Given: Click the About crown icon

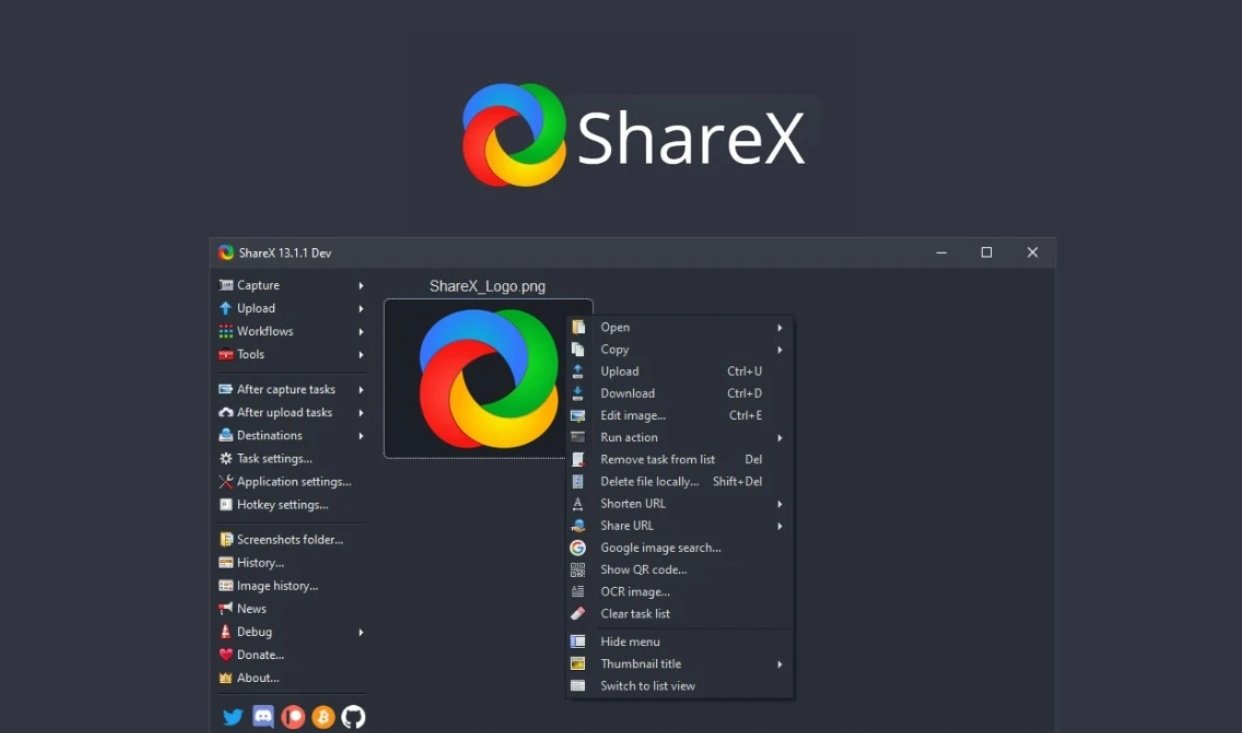Looking at the screenshot, I should tap(226, 678).
